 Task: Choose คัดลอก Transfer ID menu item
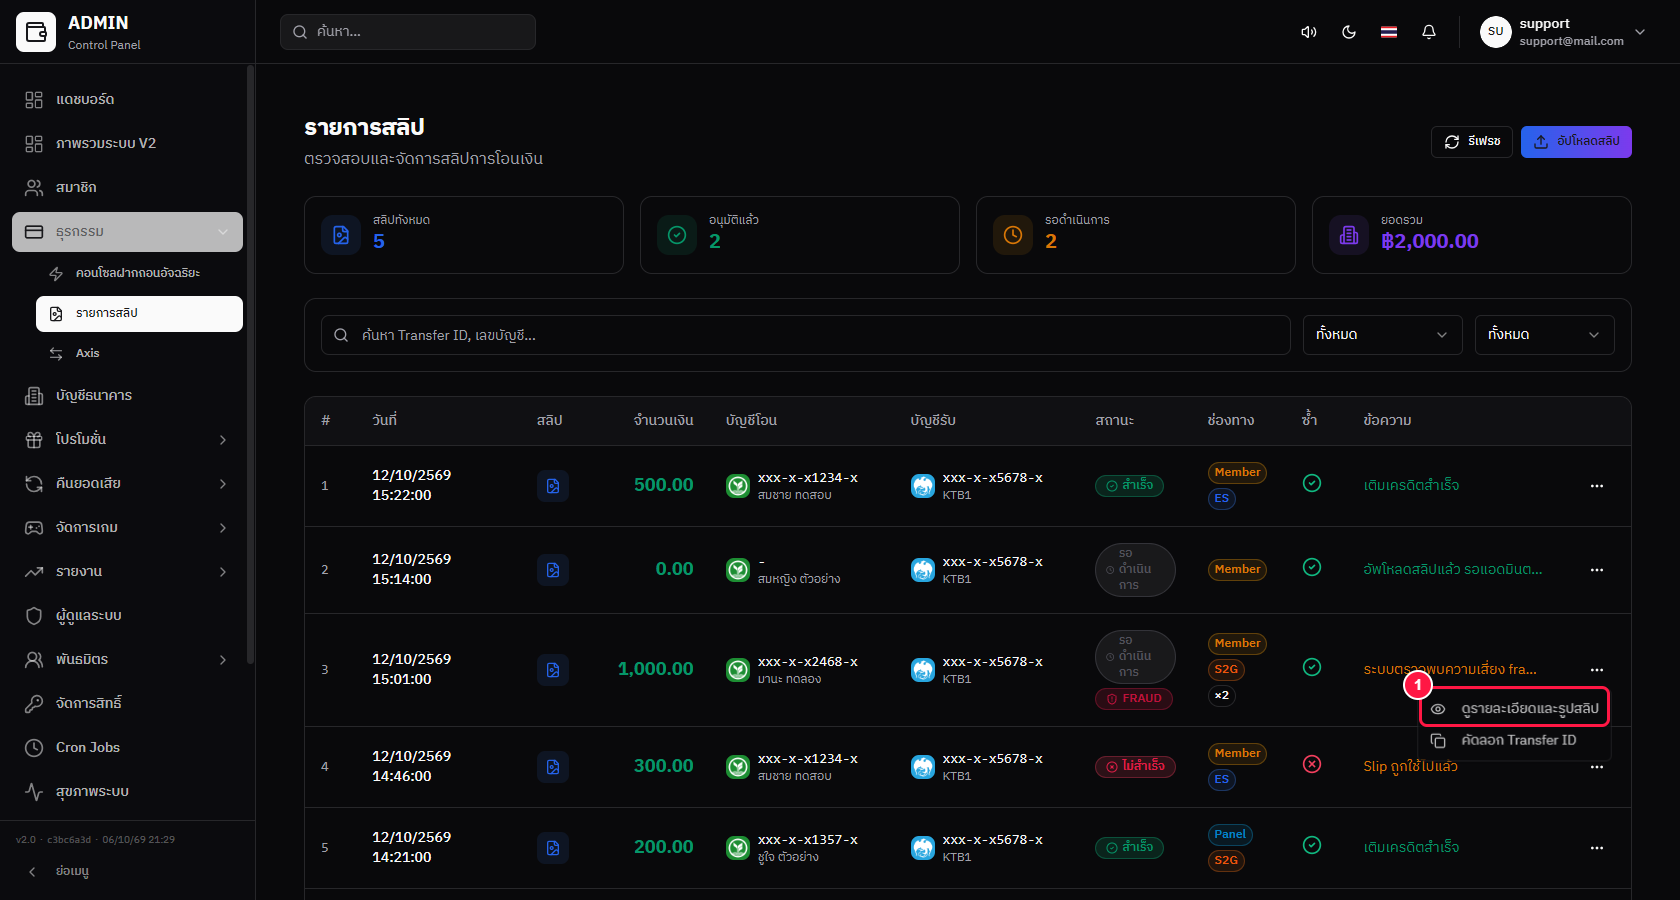coord(1515,741)
